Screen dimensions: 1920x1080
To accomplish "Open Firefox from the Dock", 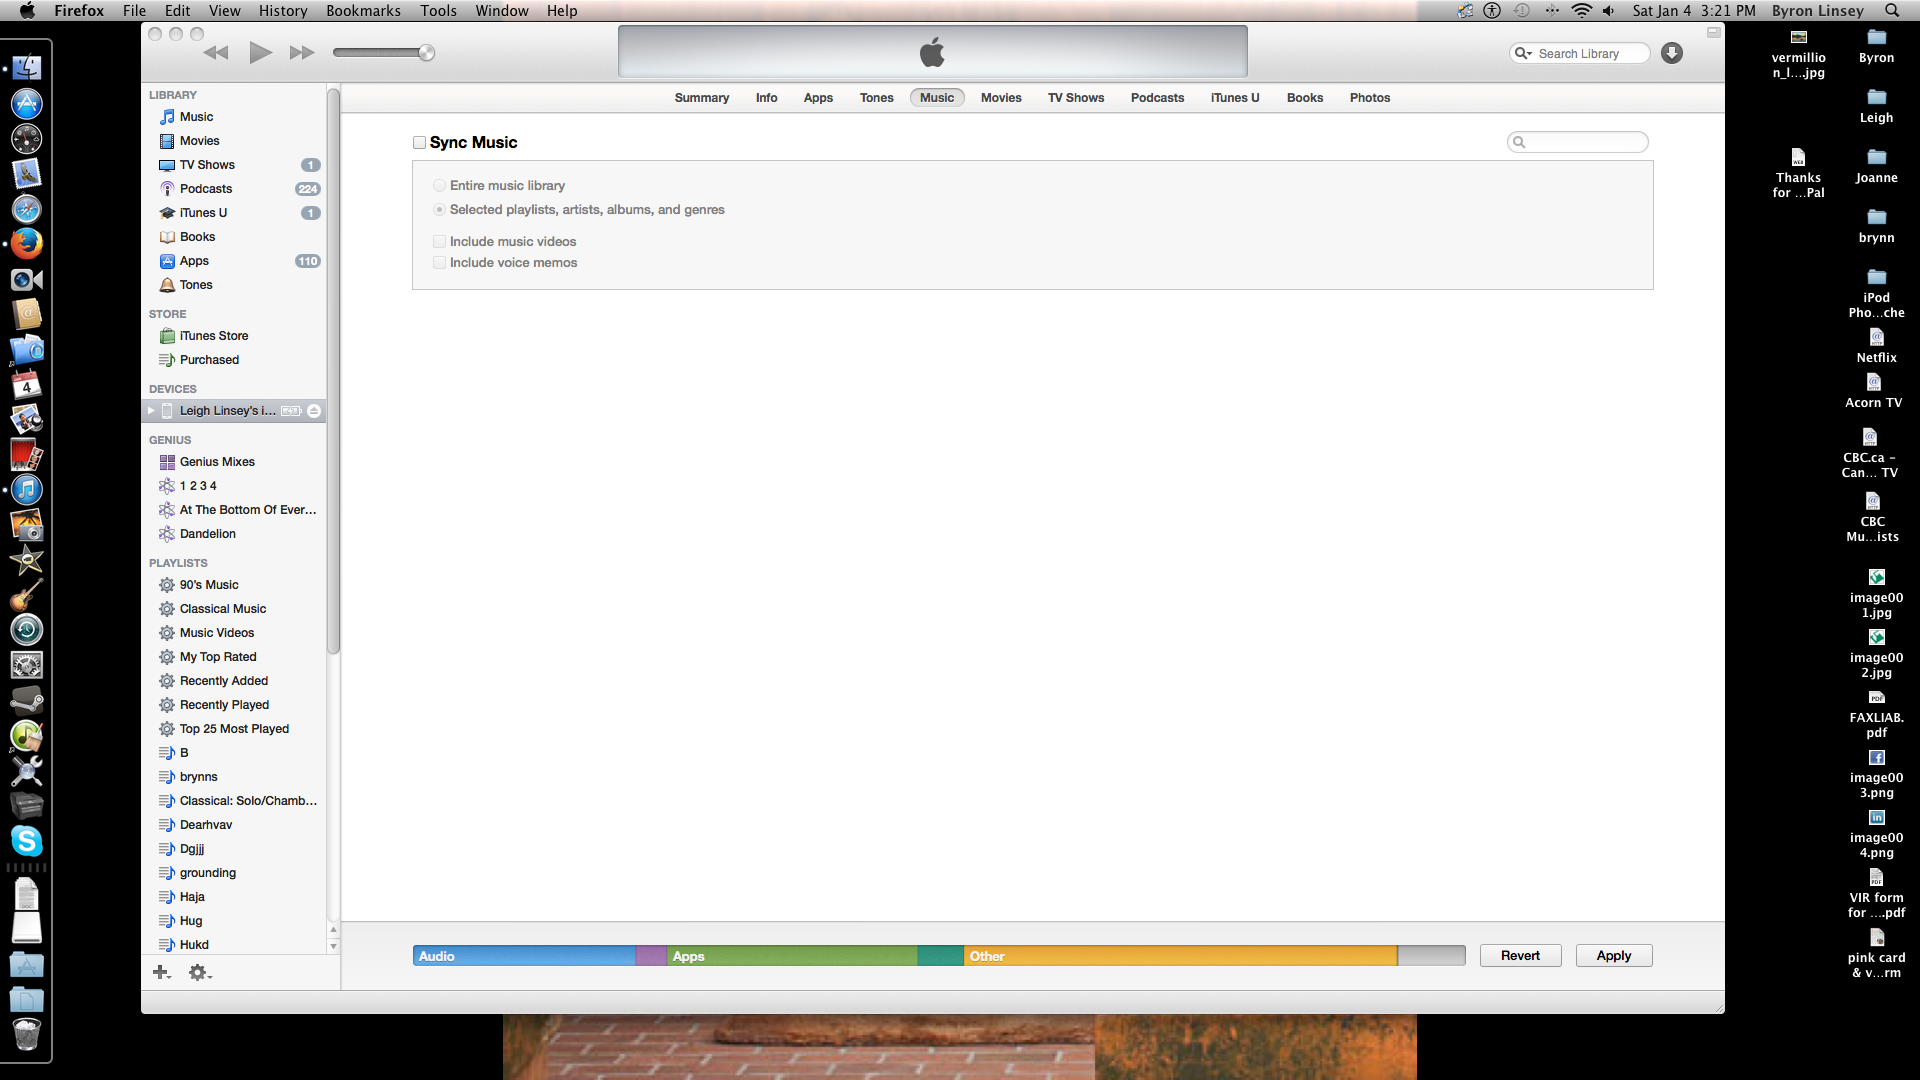I will (27, 244).
